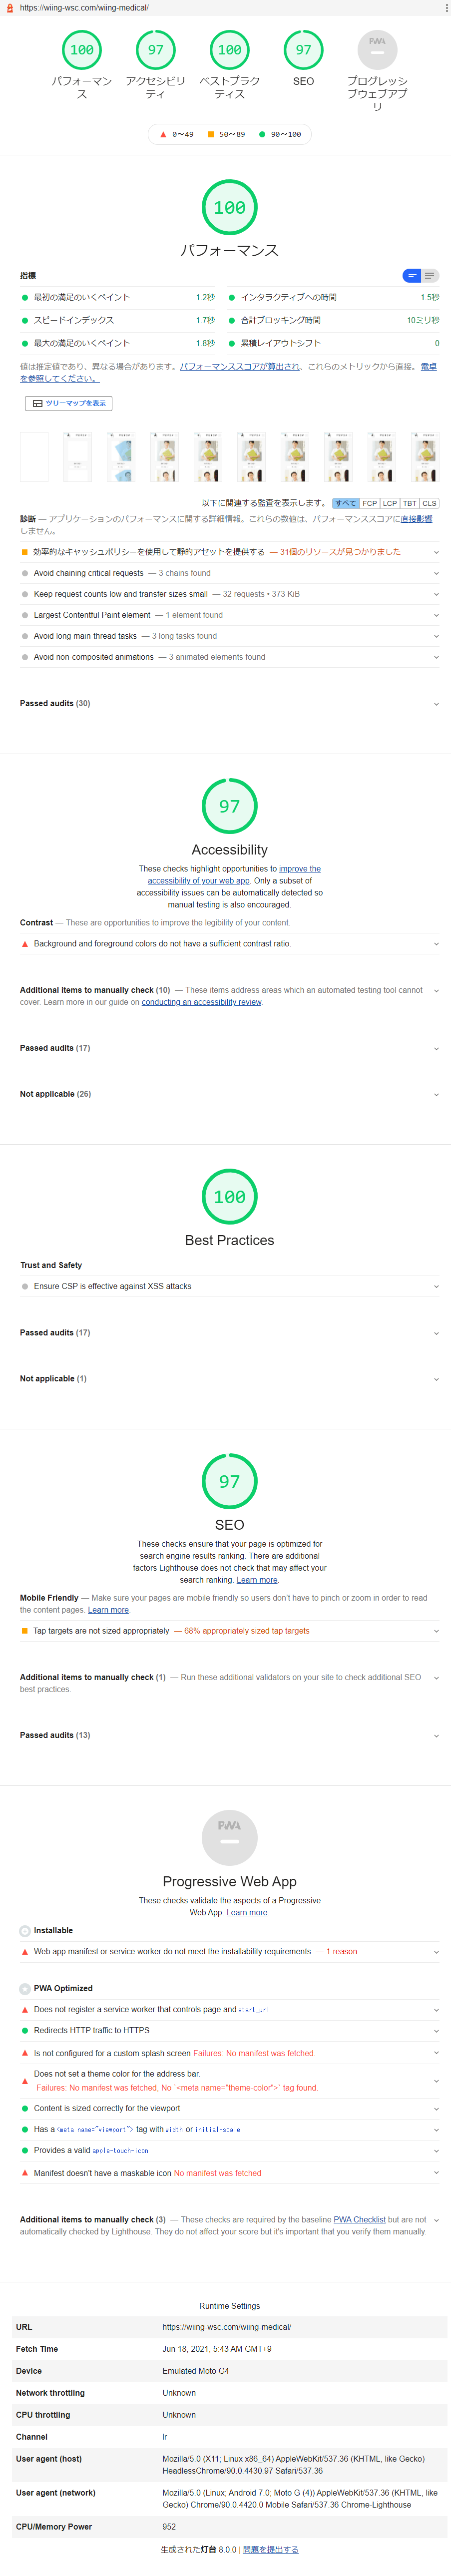Click the ツリーマップを表示 button
This screenshot has height=2576, width=451.
pos(68,404)
